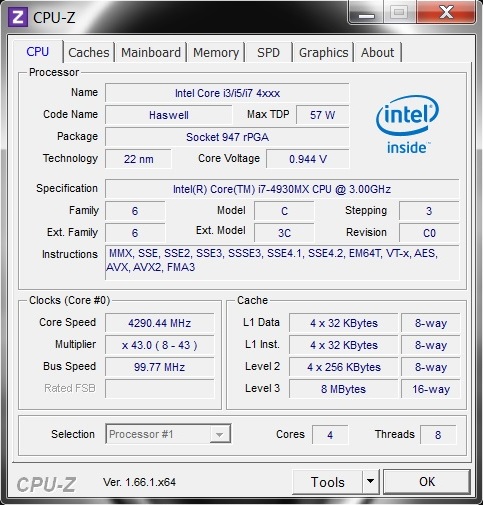Click the Specification field showing i7-4930MX

282,189
